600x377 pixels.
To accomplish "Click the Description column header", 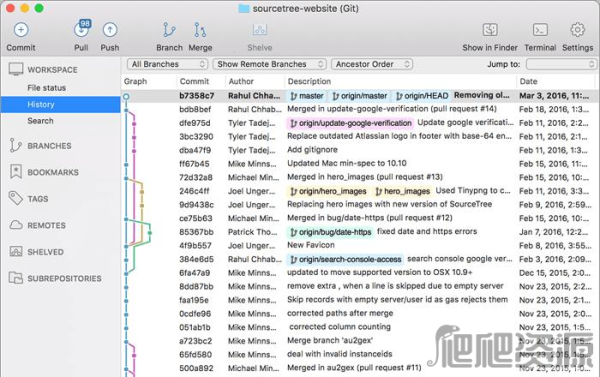I will click(309, 81).
